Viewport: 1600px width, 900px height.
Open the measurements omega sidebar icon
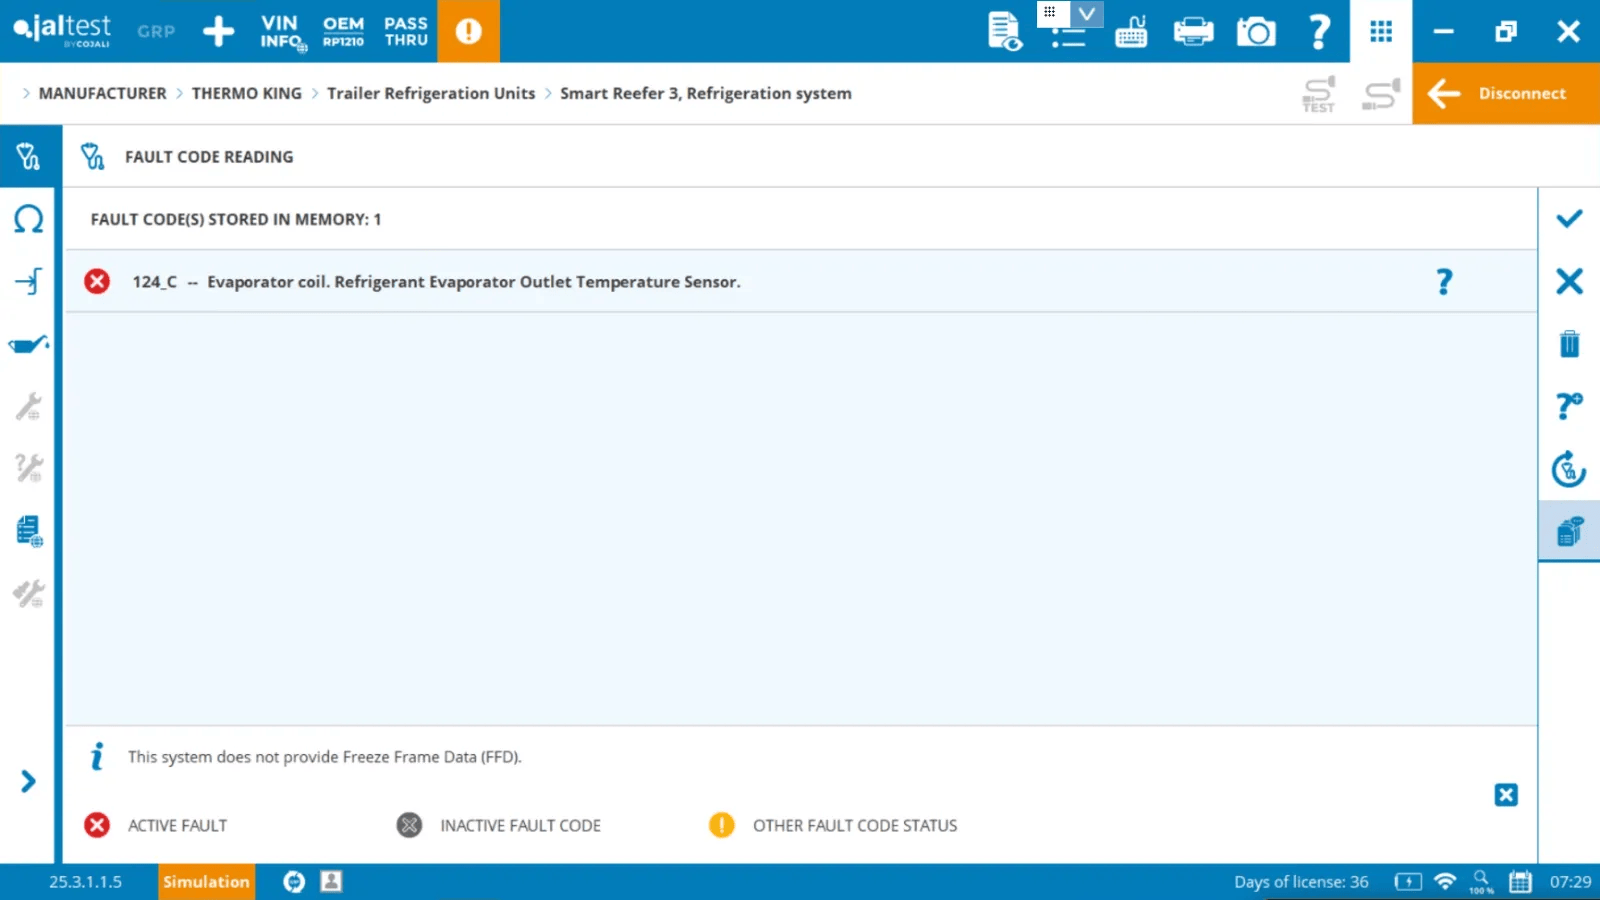coord(28,219)
